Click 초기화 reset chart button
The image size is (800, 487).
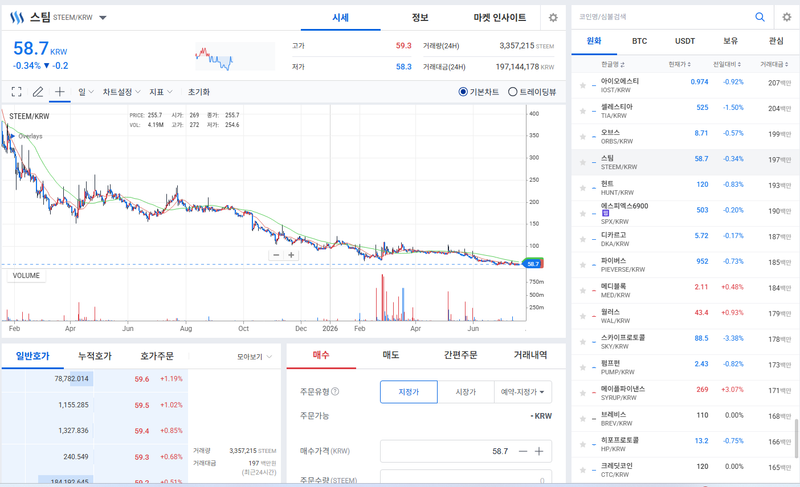tap(199, 92)
